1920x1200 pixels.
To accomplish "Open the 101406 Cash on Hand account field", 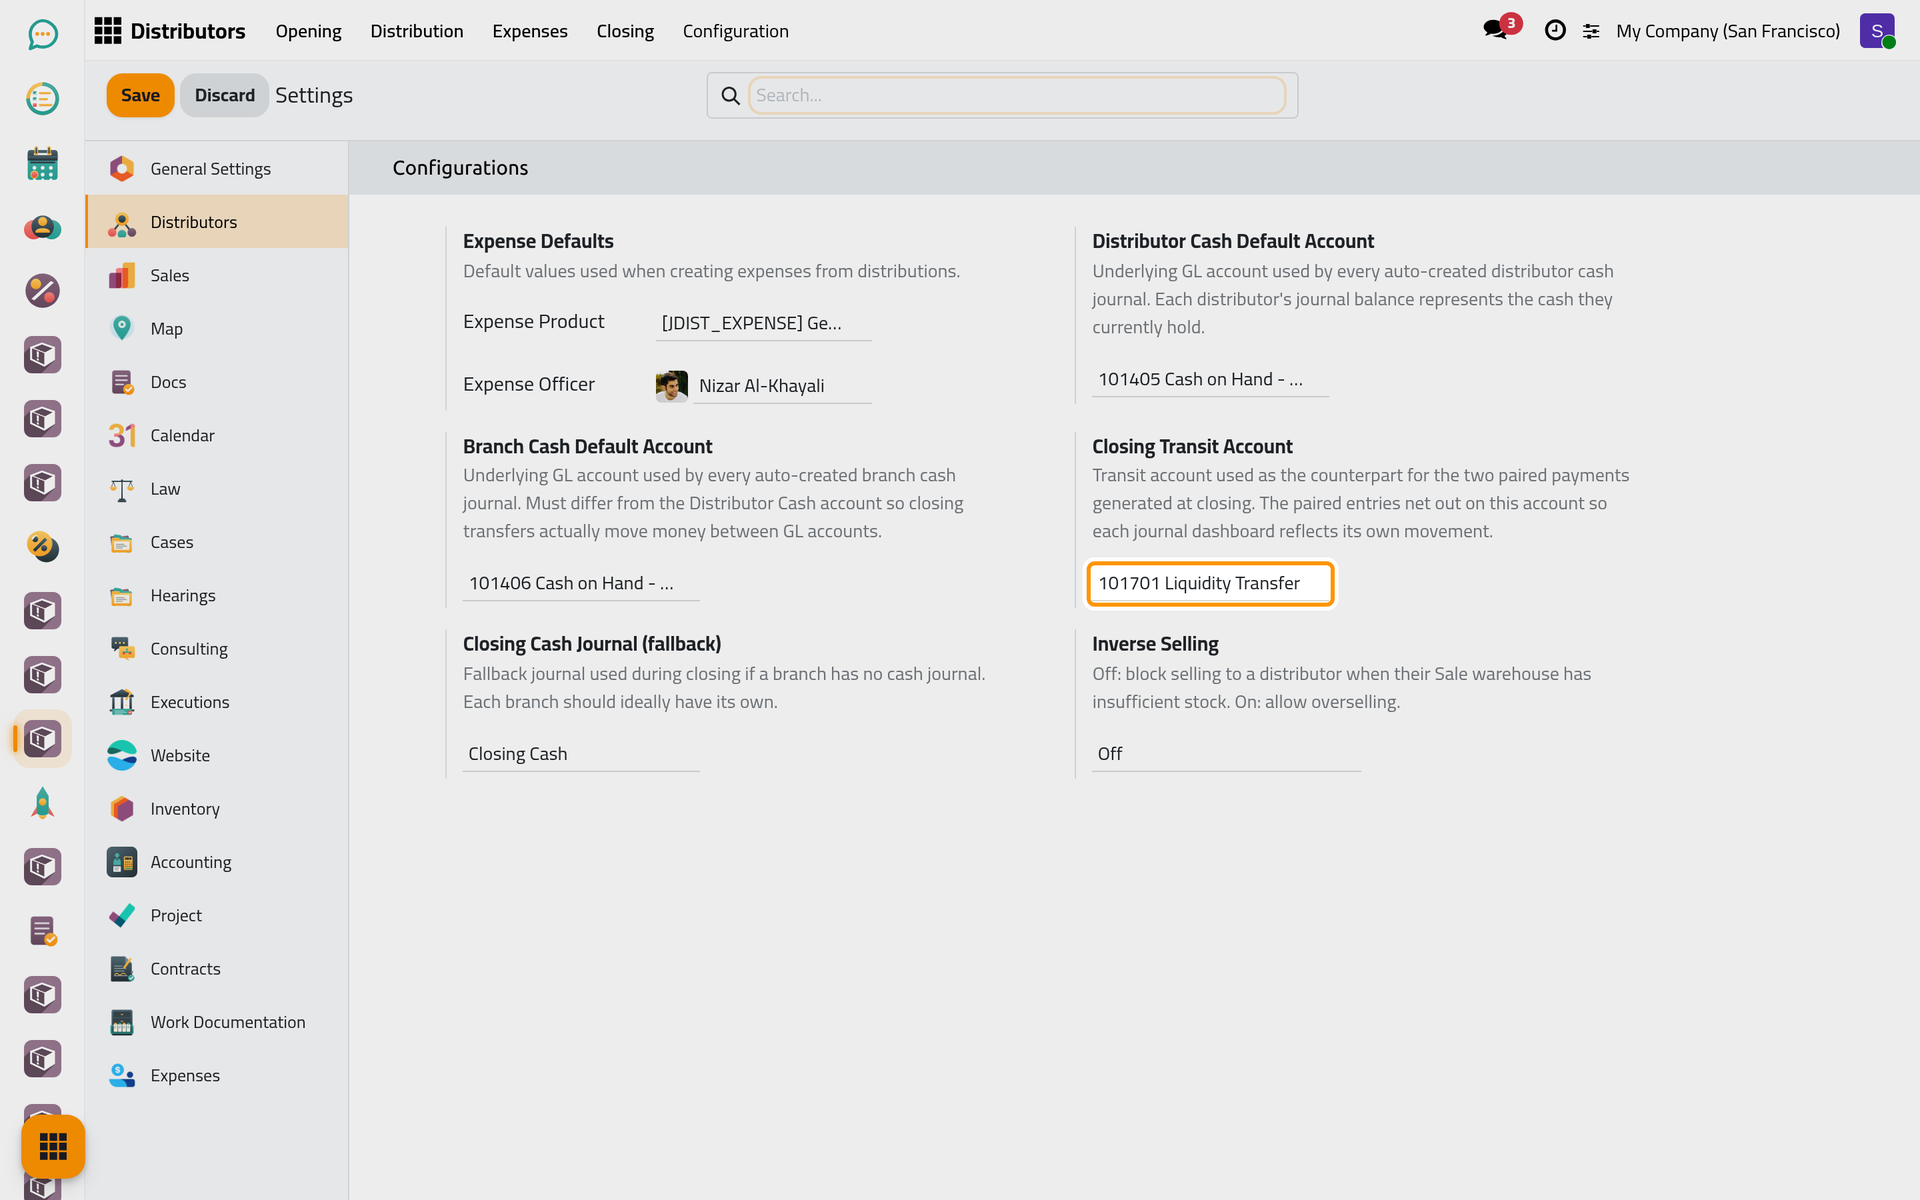I will tap(581, 583).
